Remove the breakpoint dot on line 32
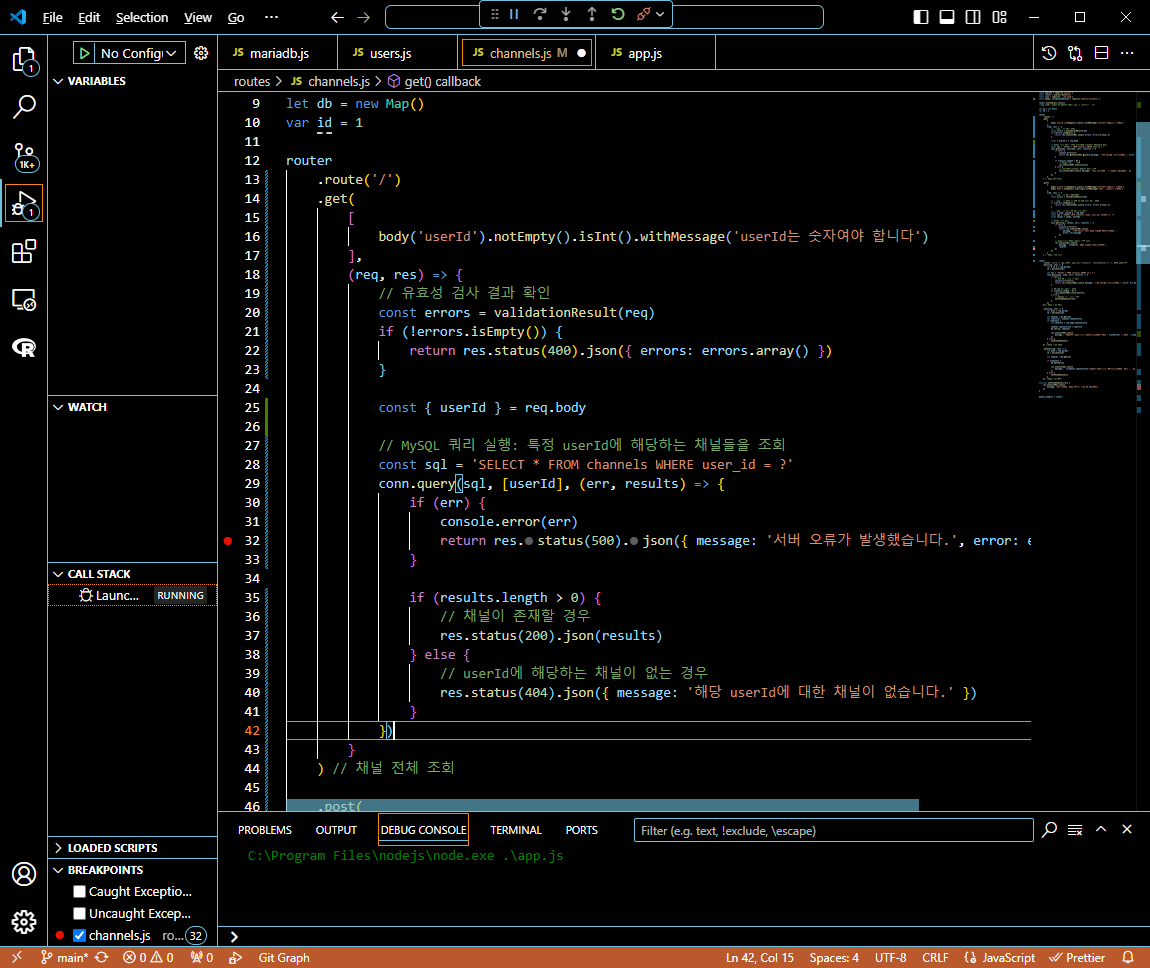This screenshot has height=968, width=1150. point(228,541)
